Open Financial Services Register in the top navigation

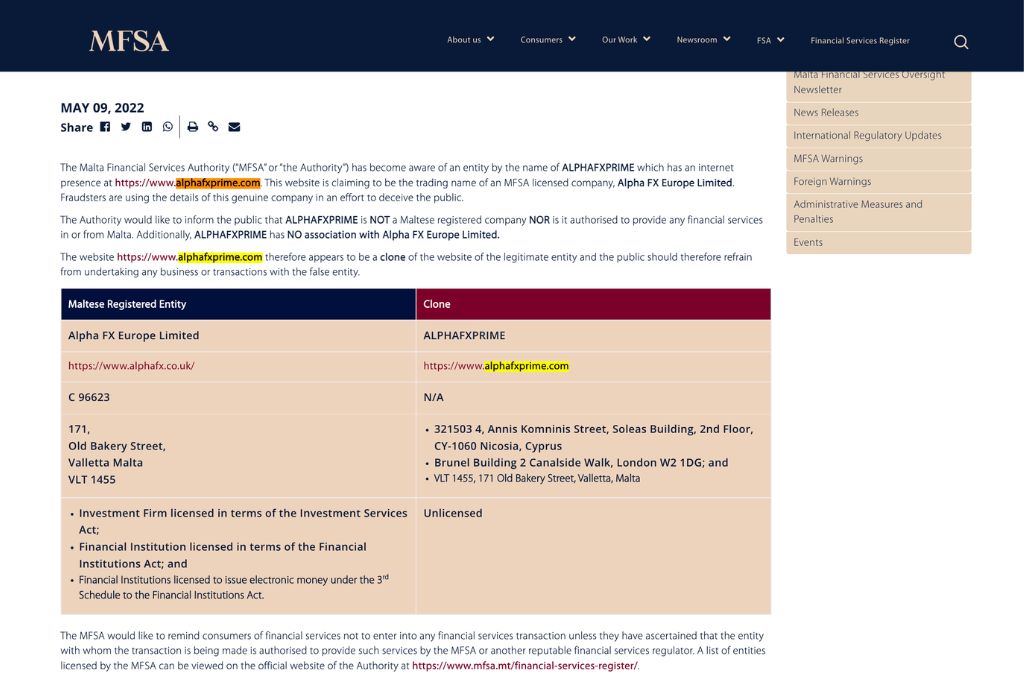tap(860, 41)
